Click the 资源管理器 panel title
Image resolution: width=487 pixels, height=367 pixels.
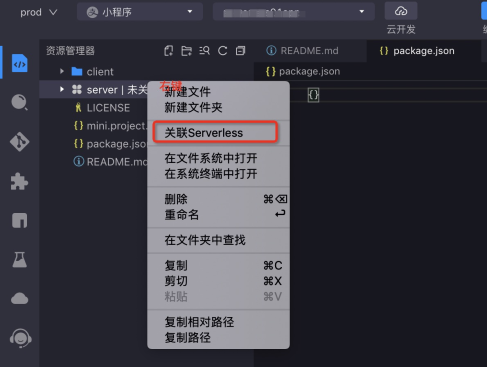tap(70, 51)
